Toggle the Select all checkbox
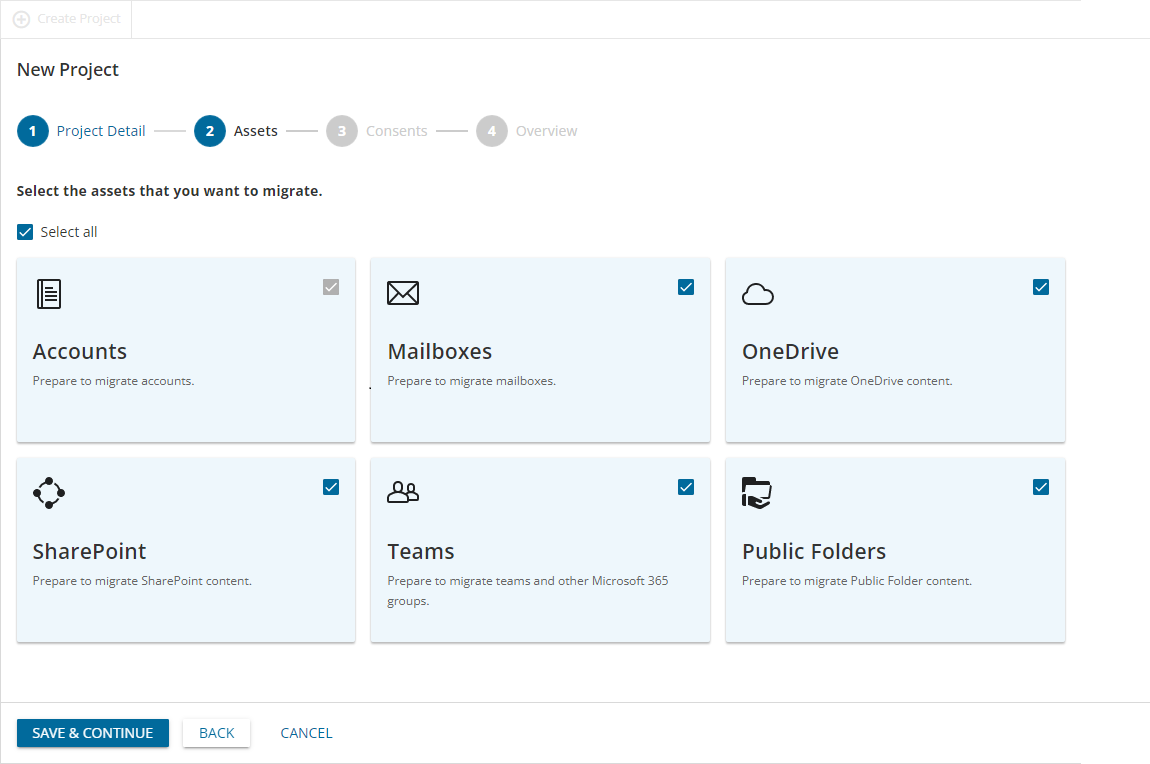The width and height of the screenshot is (1150, 764). point(26,232)
